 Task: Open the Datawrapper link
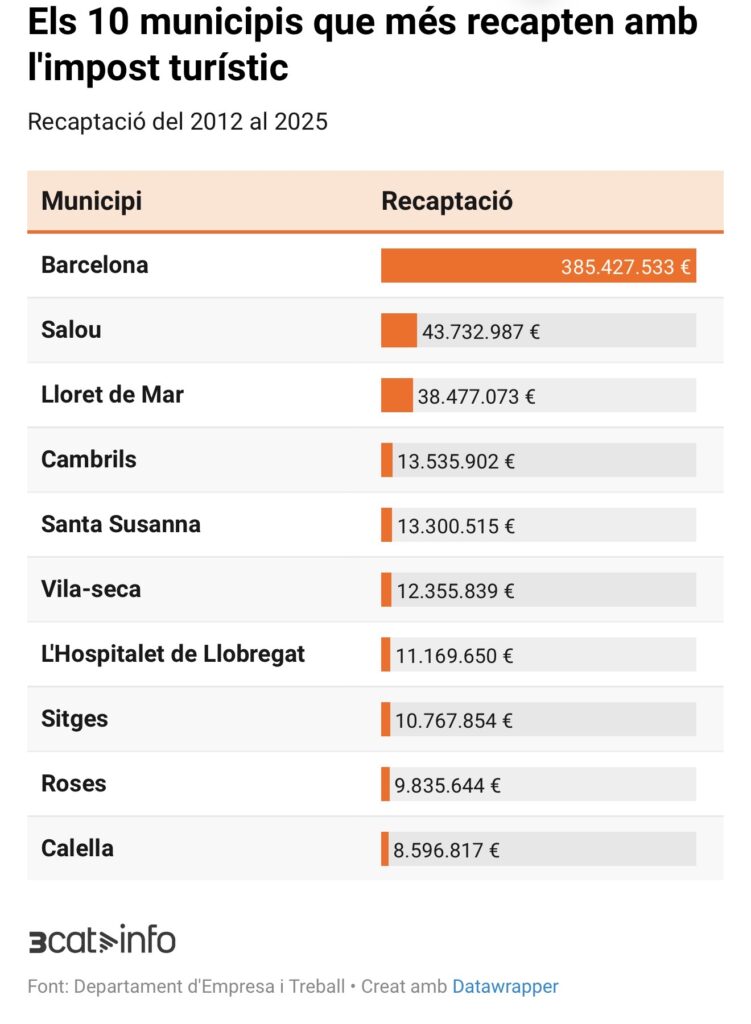(x=505, y=987)
